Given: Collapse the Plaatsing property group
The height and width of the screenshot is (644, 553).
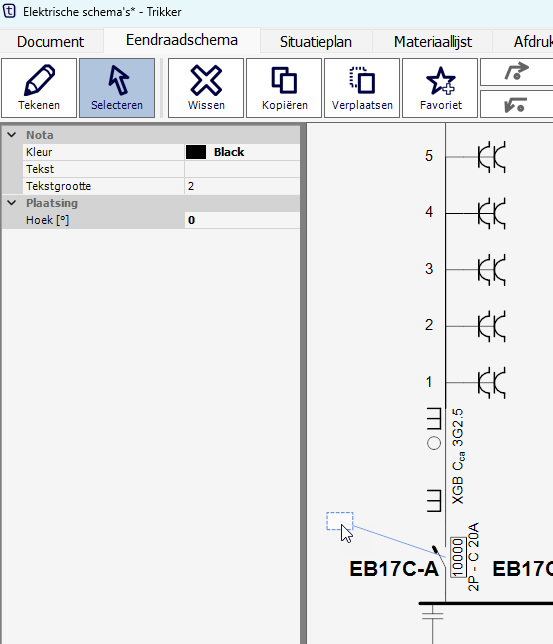Looking at the screenshot, I should tap(12, 202).
